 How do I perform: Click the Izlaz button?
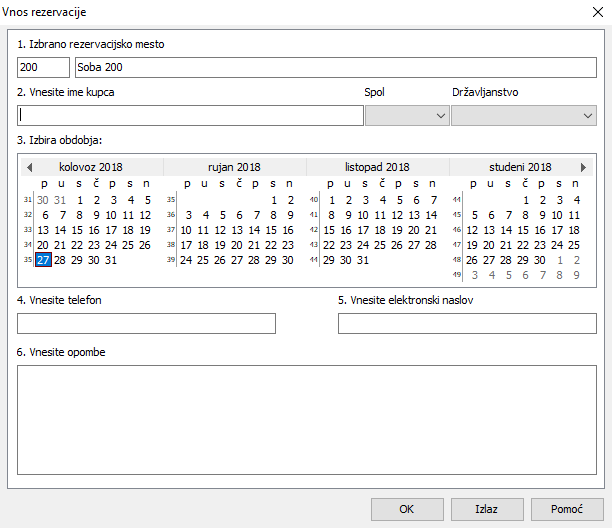[x=487, y=508]
